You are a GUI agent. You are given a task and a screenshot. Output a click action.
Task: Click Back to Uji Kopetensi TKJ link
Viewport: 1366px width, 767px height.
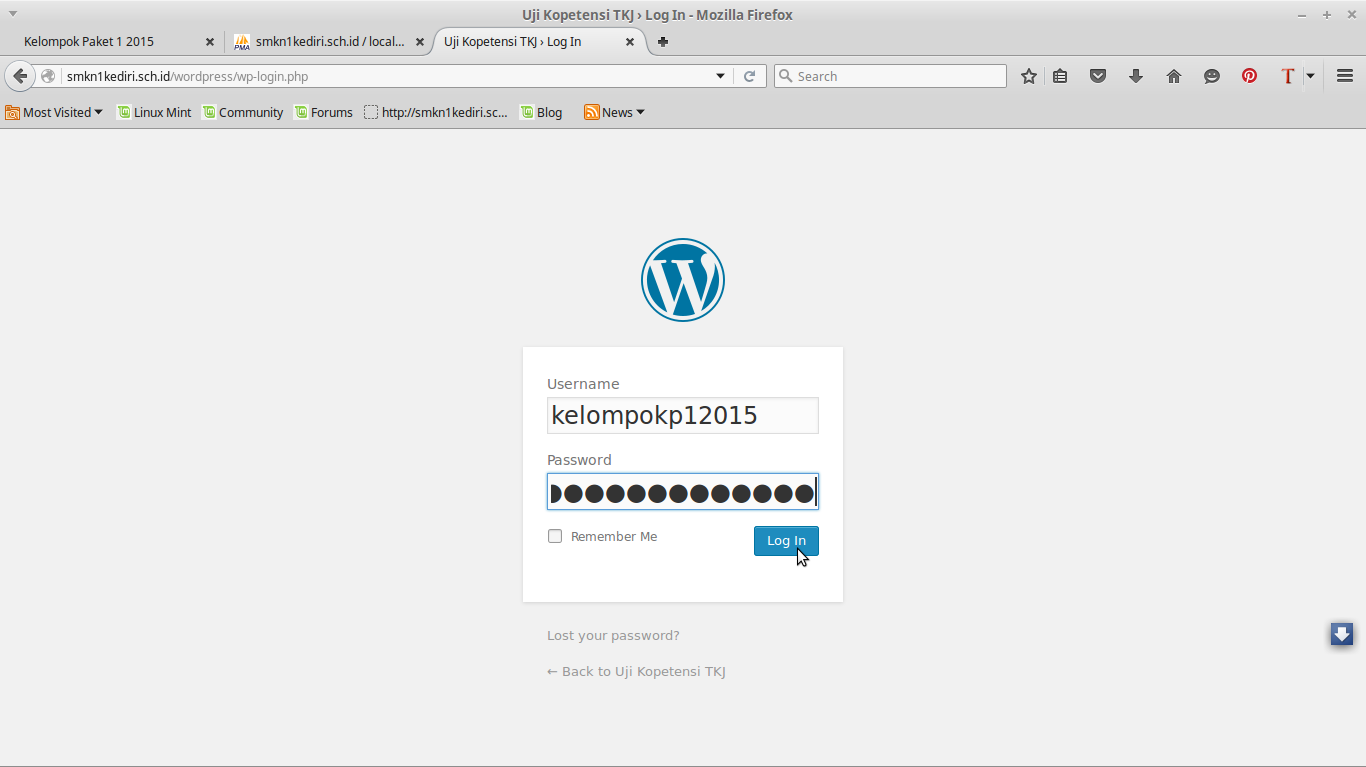636,671
